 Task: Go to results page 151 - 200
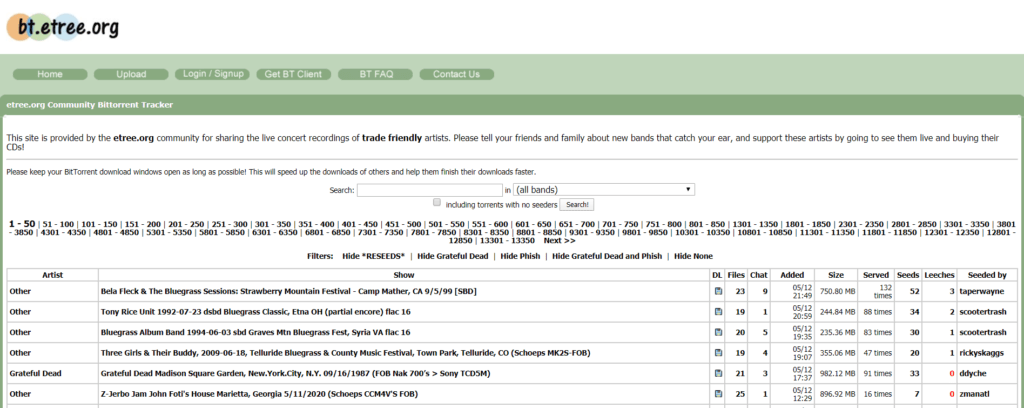(140, 224)
